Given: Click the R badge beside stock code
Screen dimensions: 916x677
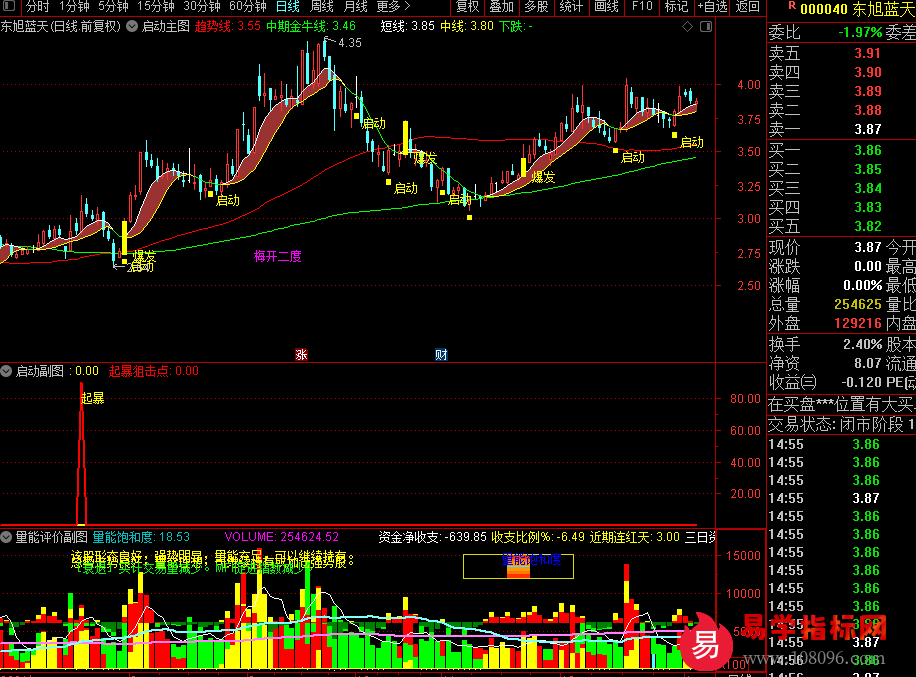Looking at the screenshot, I should click(x=792, y=5).
